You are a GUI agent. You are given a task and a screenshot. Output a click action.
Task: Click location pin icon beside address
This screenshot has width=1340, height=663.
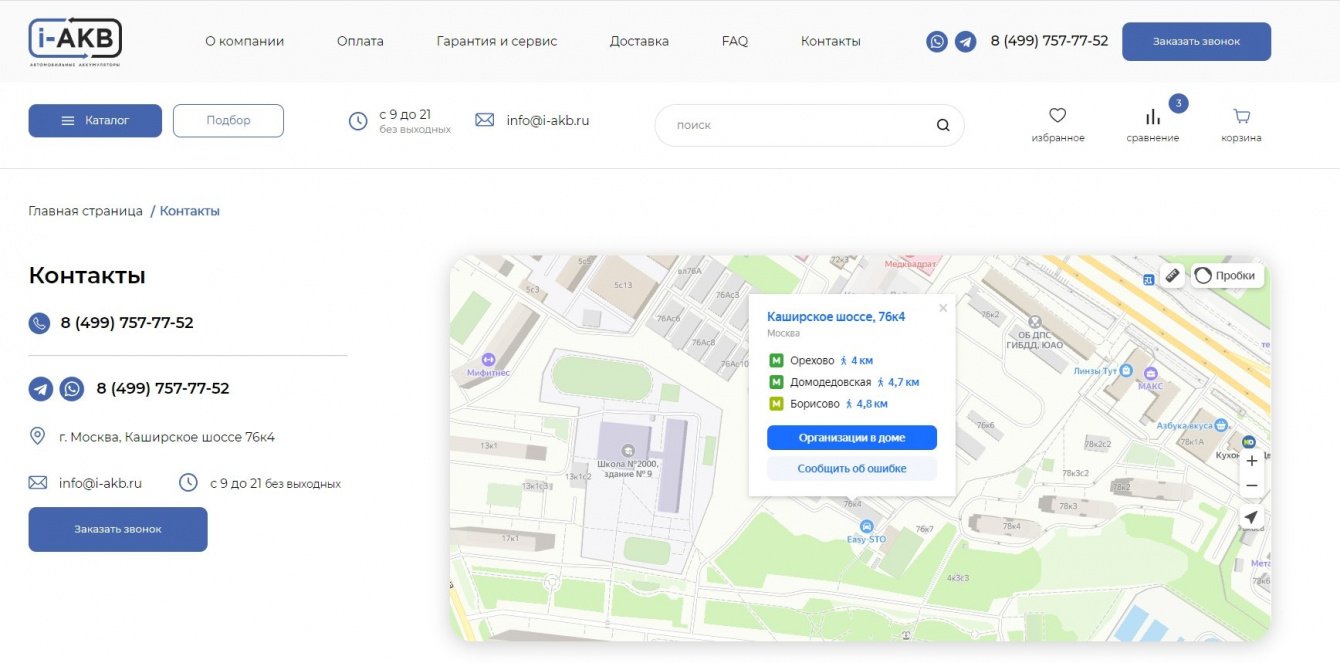pos(38,436)
